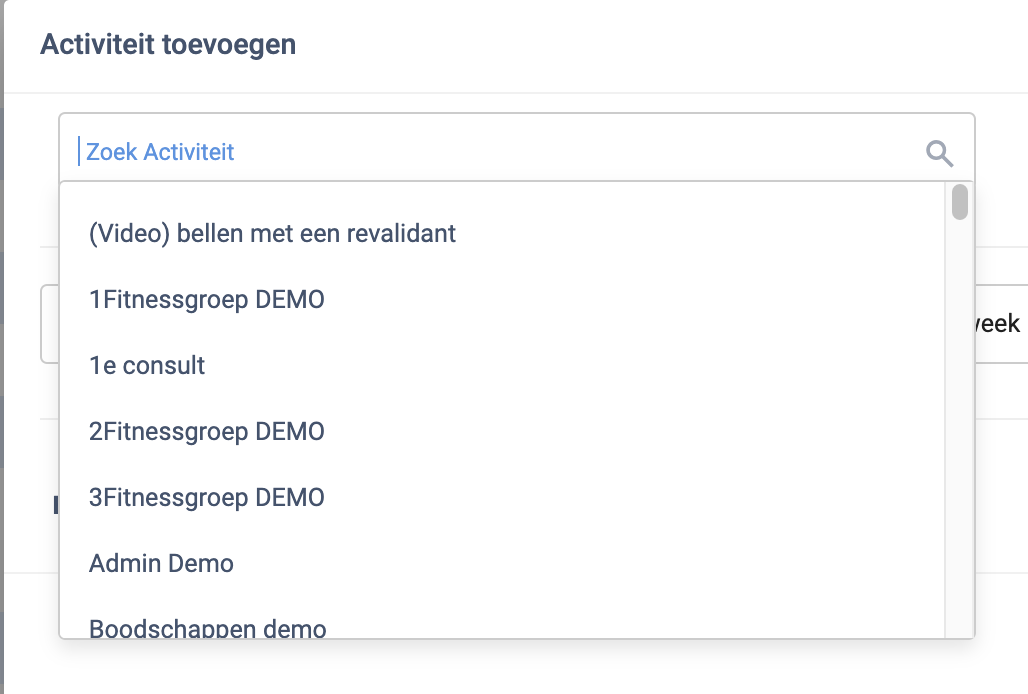Pick the Boodschappen demo entry
Image resolution: width=1028 pixels, height=694 pixels.
(207, 628)
